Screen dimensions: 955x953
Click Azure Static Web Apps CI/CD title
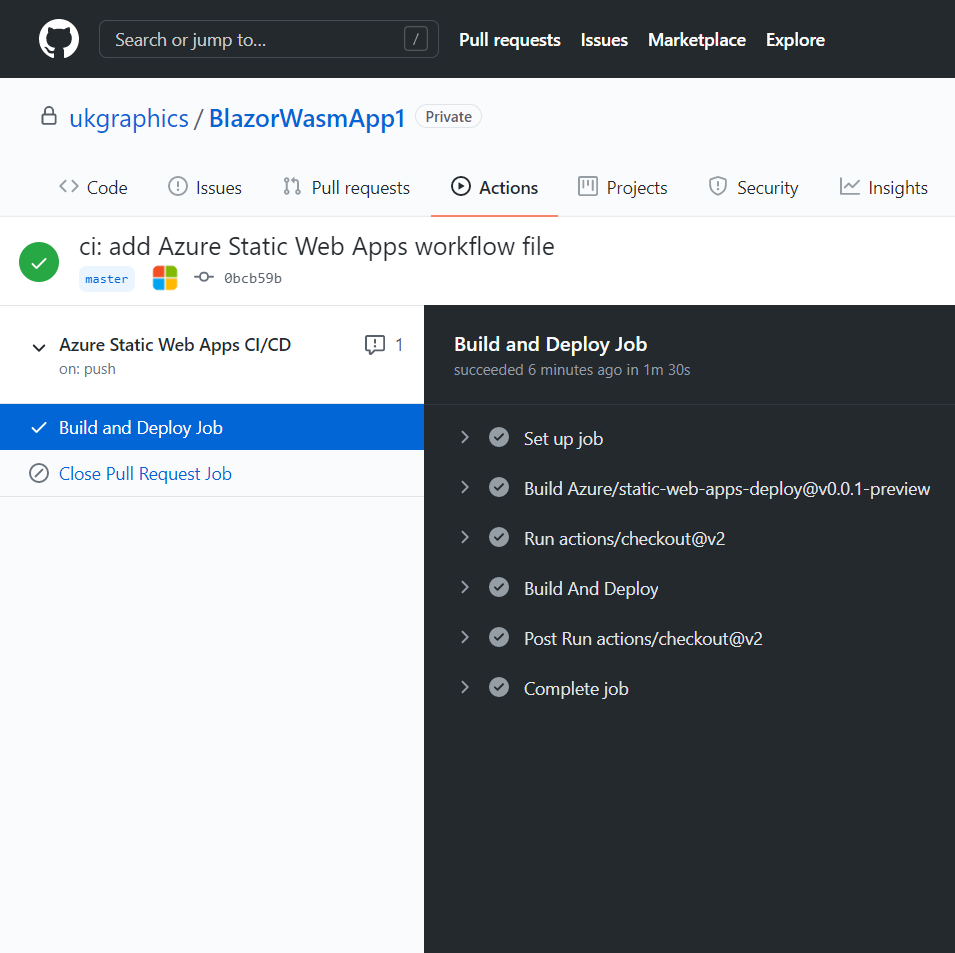[175, 345]
